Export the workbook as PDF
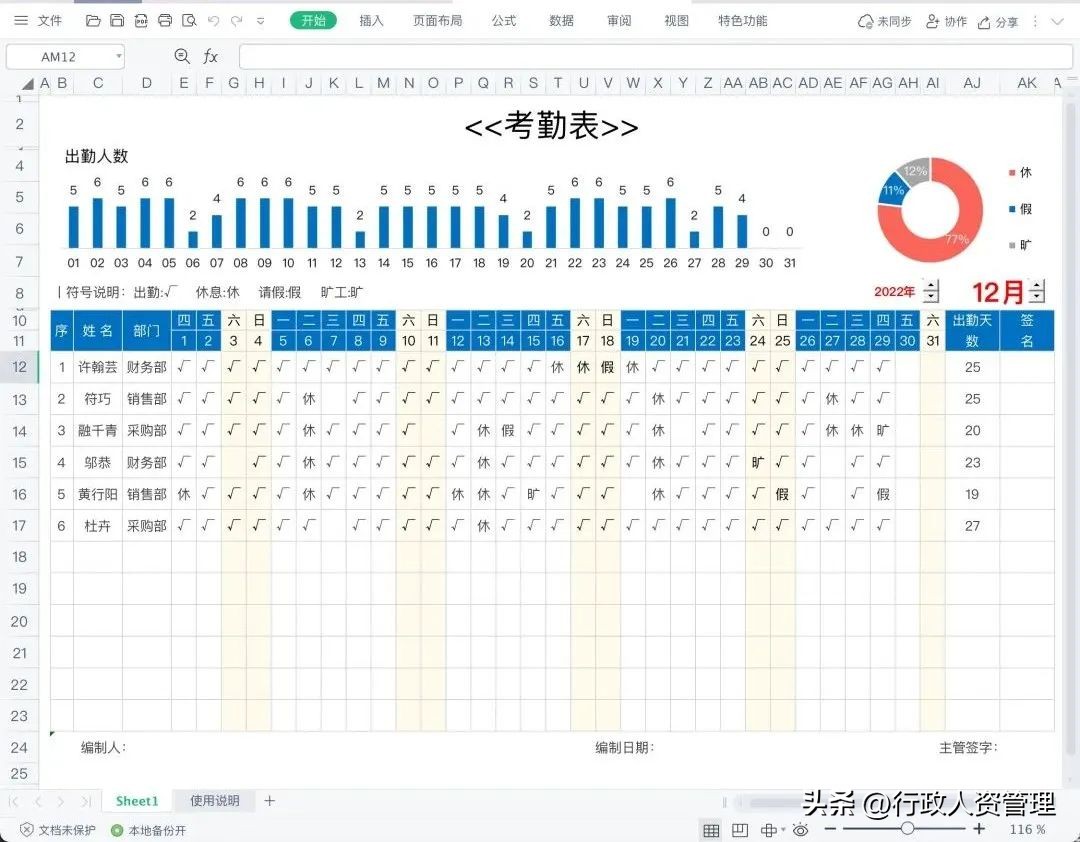 tap(141, 20)
